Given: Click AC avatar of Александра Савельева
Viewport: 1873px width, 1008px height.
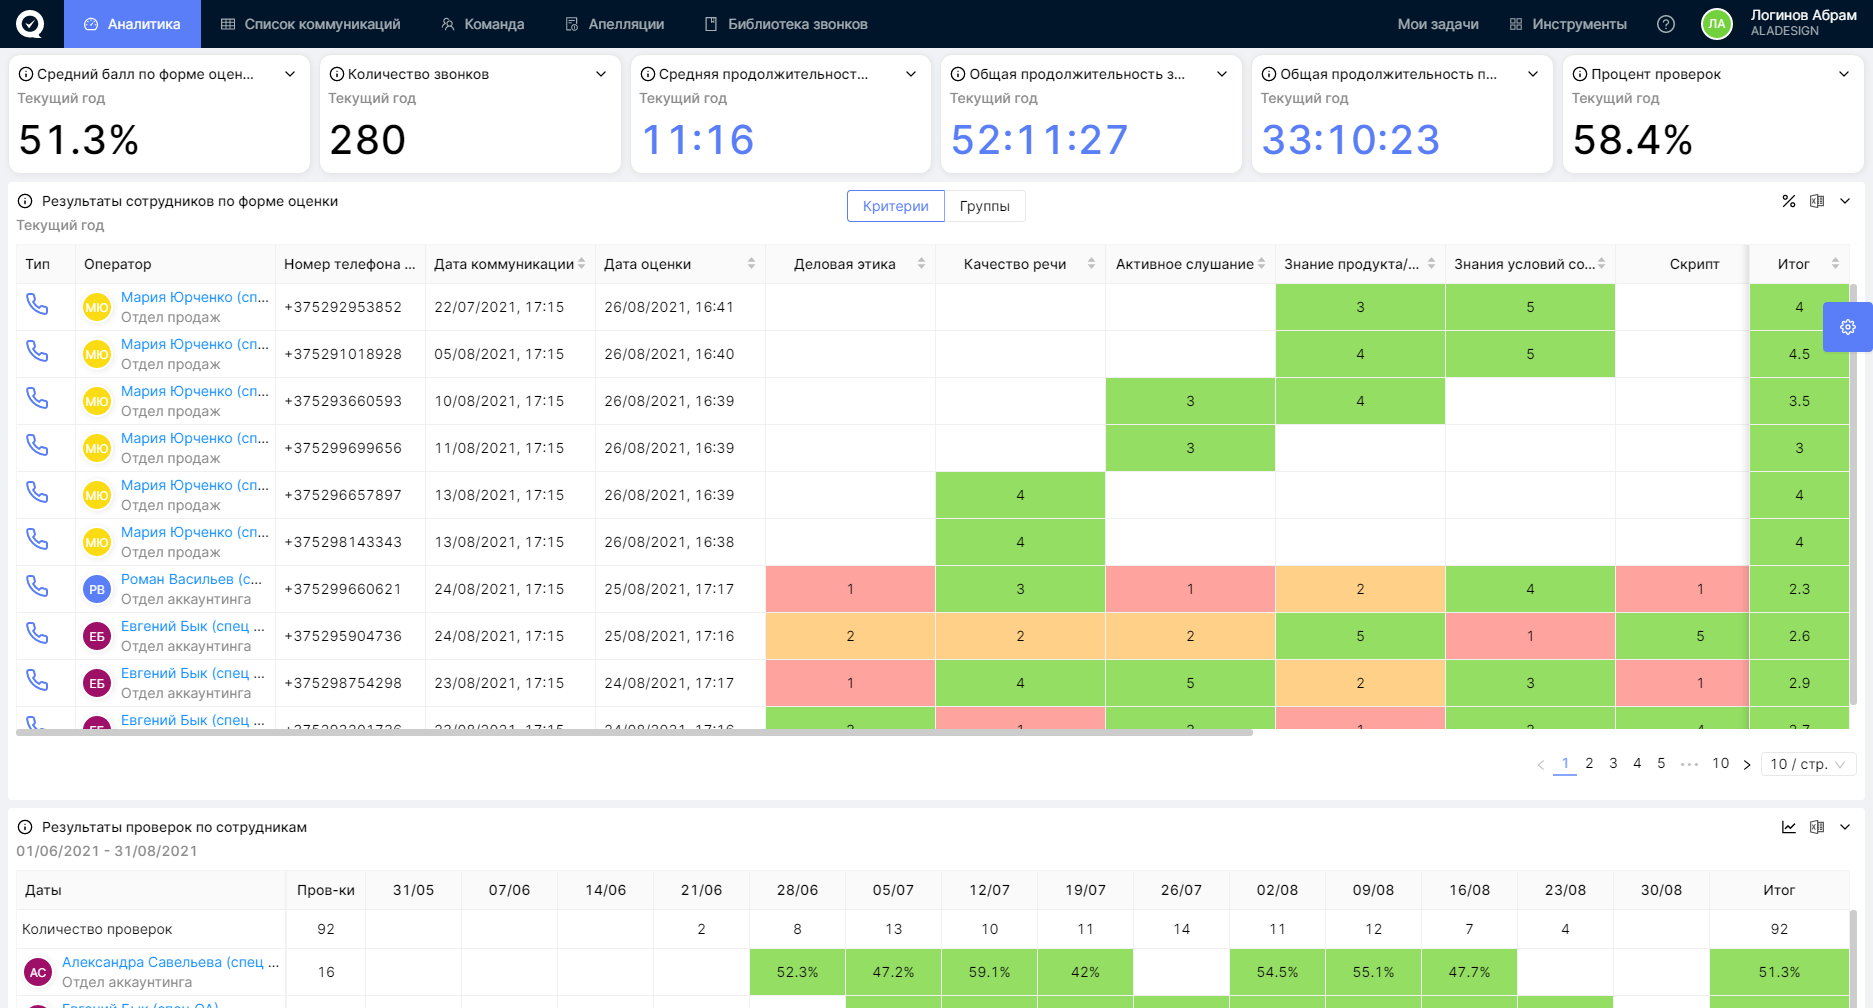Looking at the screenshot, I should click(x=38, y=972).
